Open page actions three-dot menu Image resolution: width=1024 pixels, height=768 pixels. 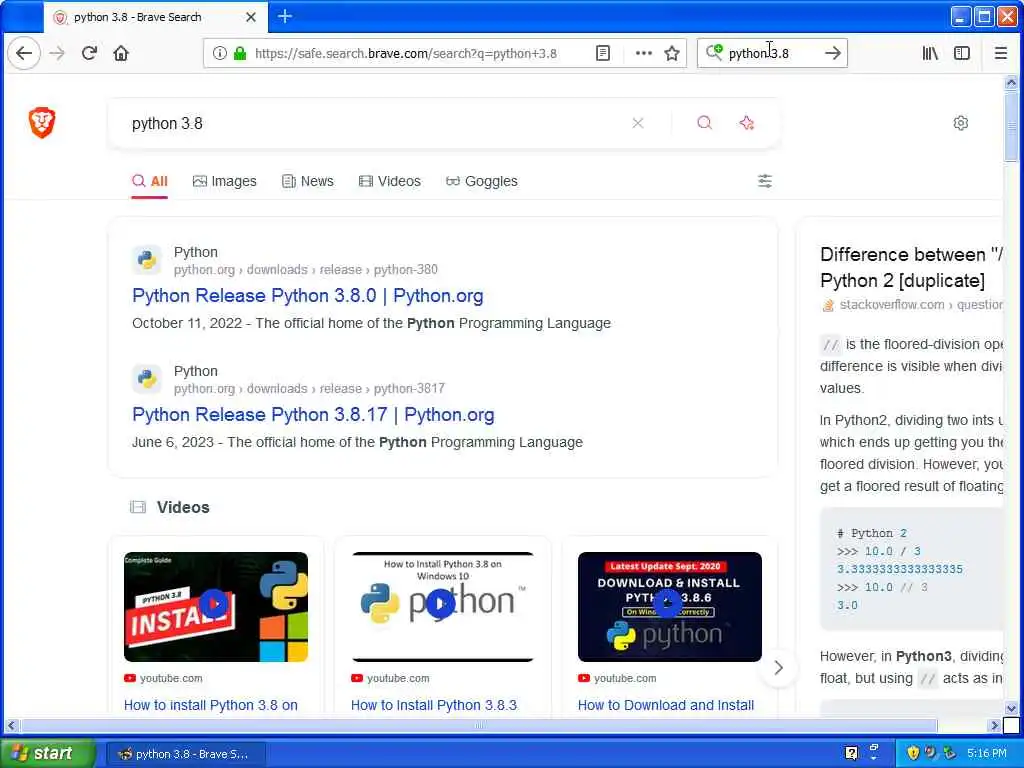643,53
